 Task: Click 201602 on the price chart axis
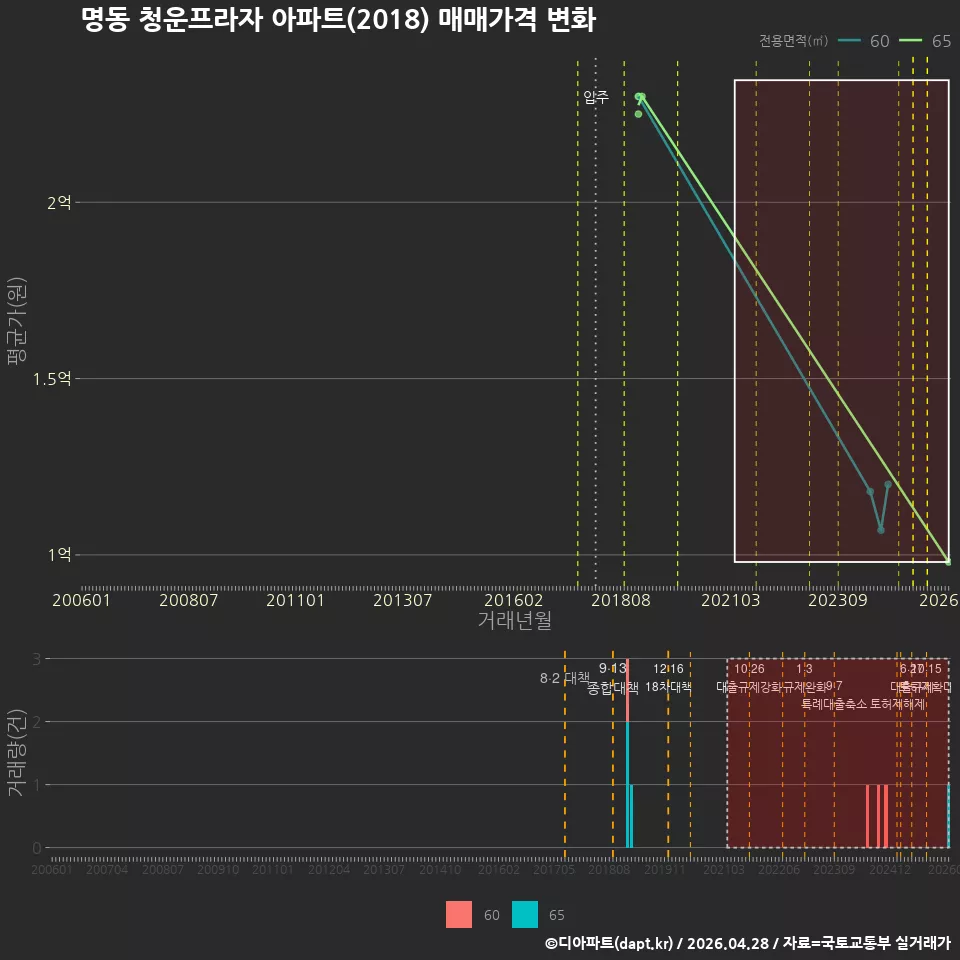tap(513, 600)
